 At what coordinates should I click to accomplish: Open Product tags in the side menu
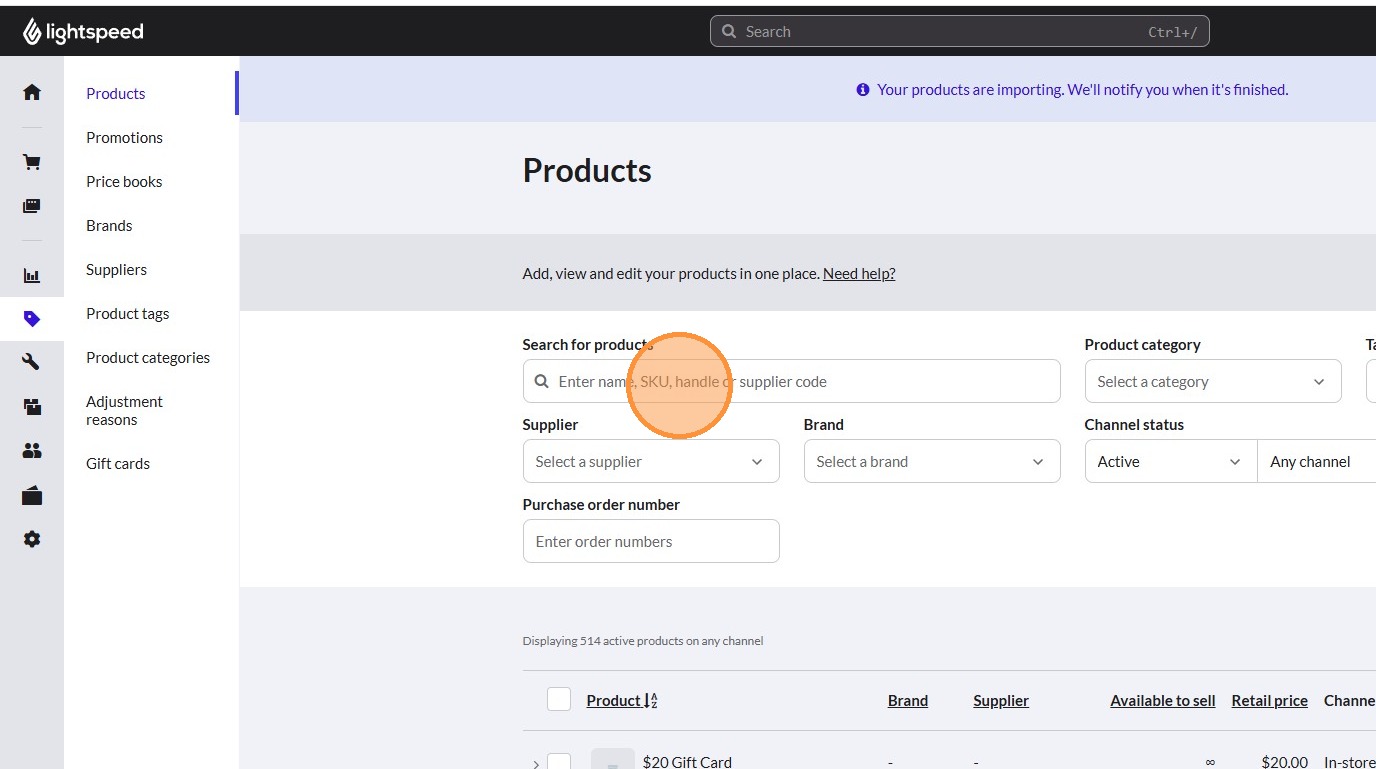pyautogui.click(x=128, y=314)
